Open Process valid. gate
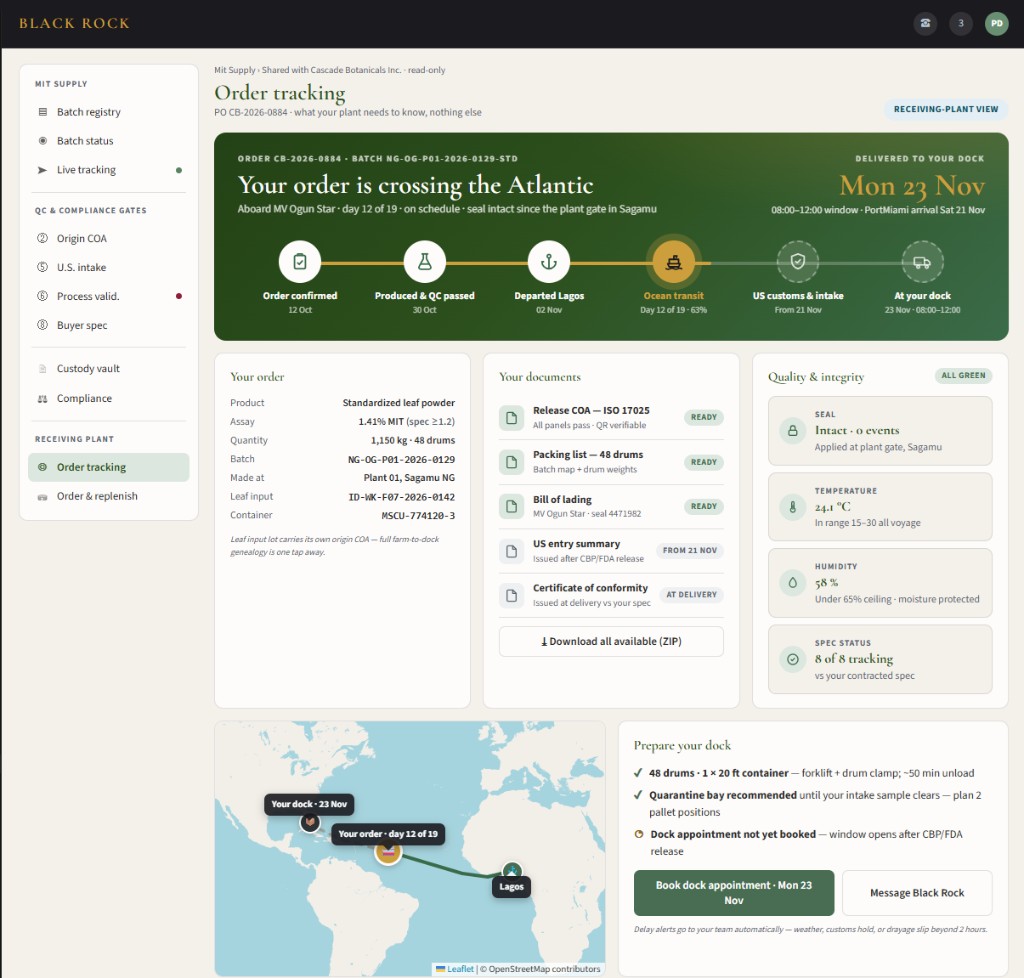This screenshot has width=1024, height=978. [x=108, y=296]
